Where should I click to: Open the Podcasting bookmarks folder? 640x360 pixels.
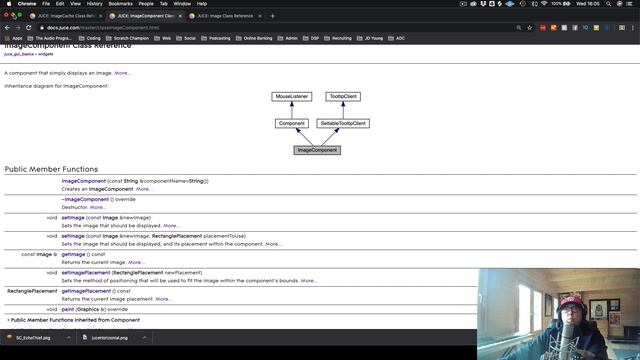(216, 38)
